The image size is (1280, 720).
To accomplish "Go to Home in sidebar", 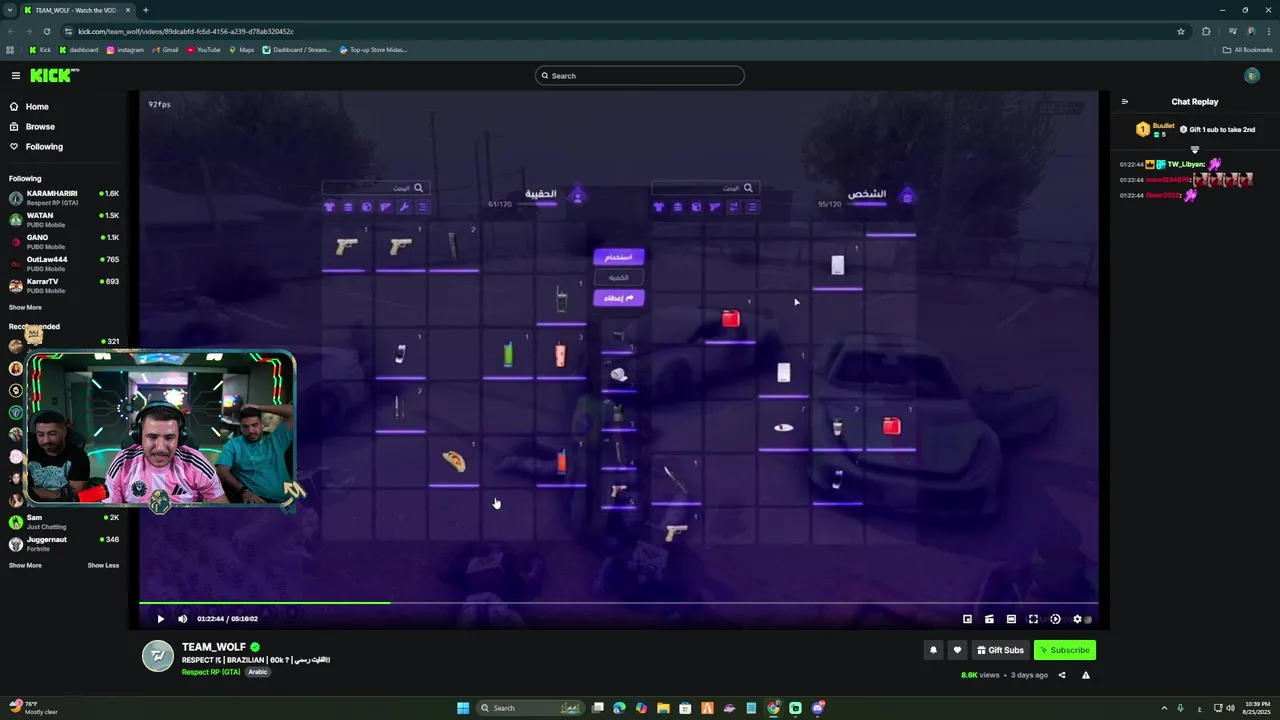I will (29, 106).
